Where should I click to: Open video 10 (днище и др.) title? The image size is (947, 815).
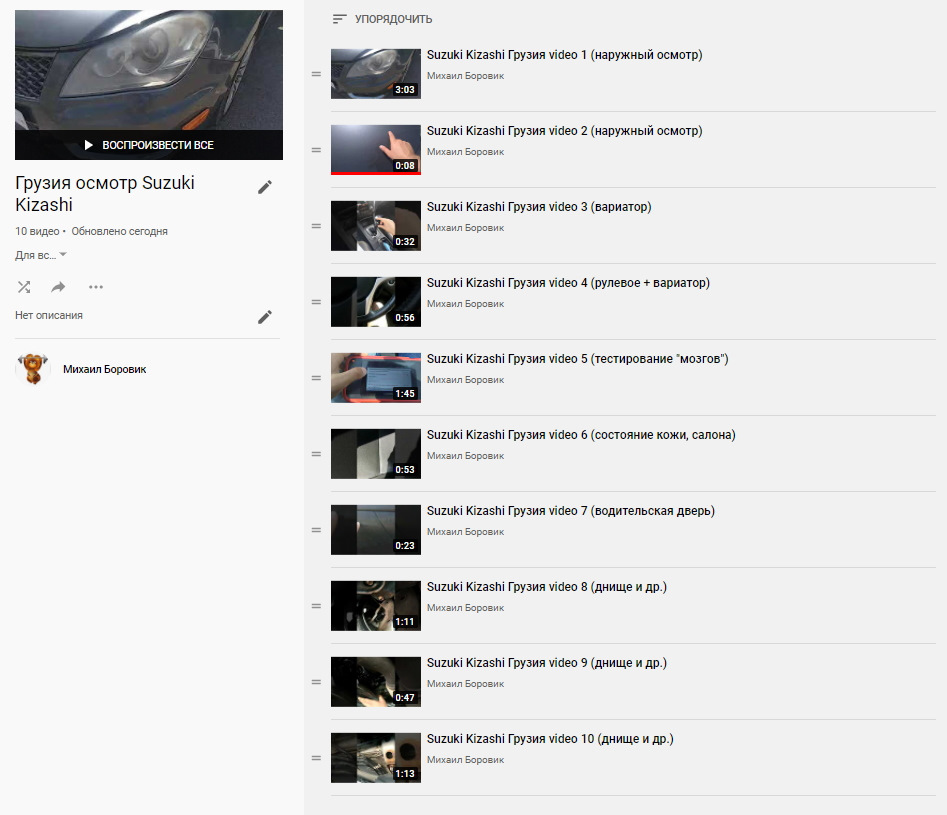click(550, 739)
